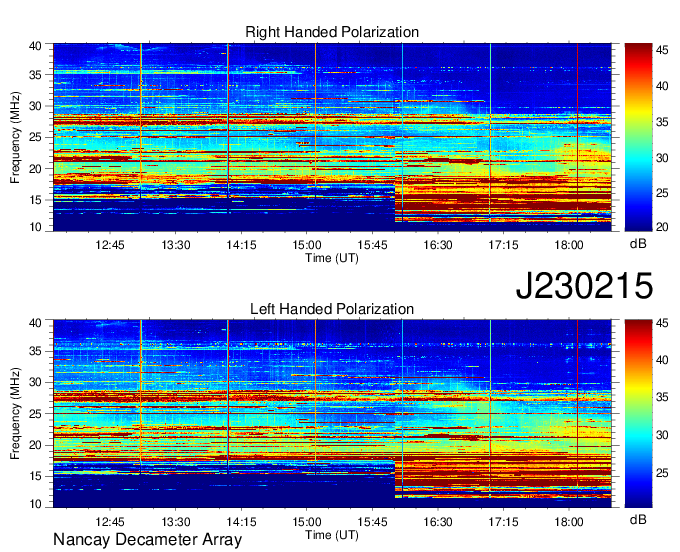Click the Right Handed Polarization spectrogram

[x=332, y=137]
